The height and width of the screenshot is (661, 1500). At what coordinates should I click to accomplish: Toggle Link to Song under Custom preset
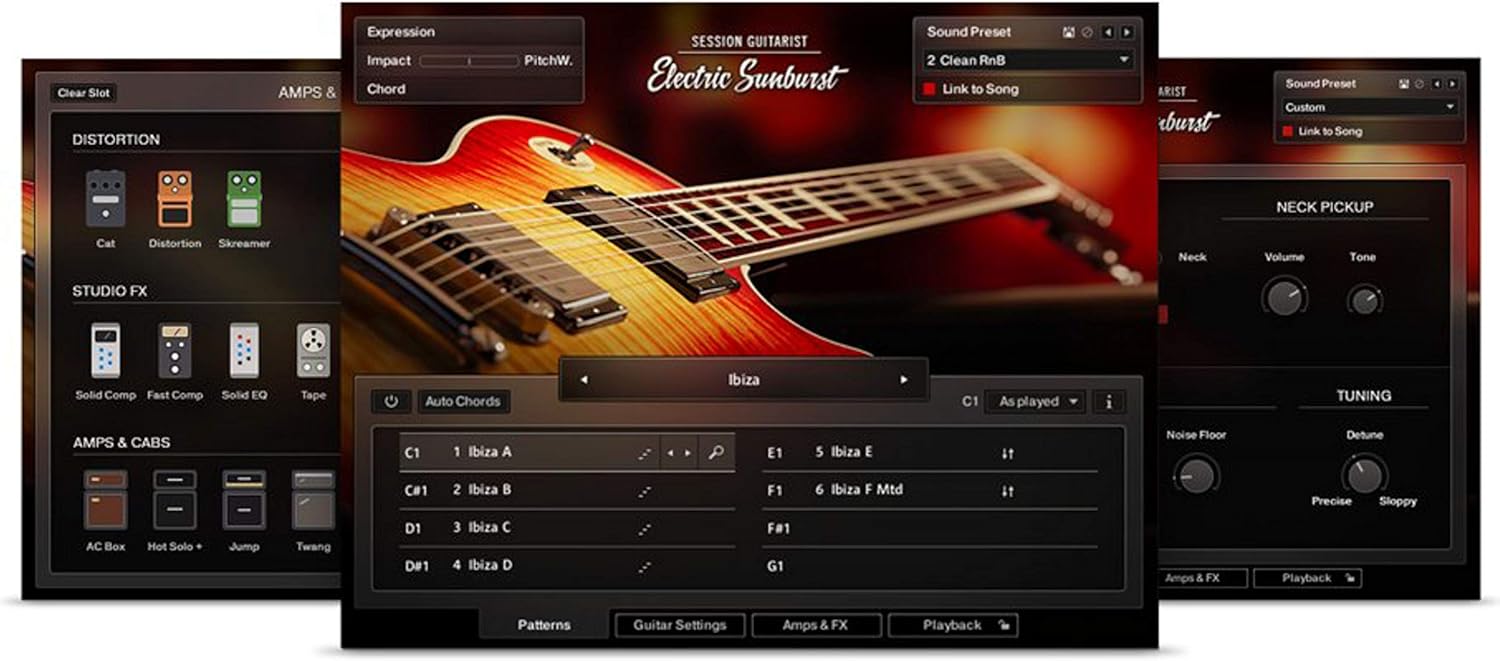(1288, 132)
